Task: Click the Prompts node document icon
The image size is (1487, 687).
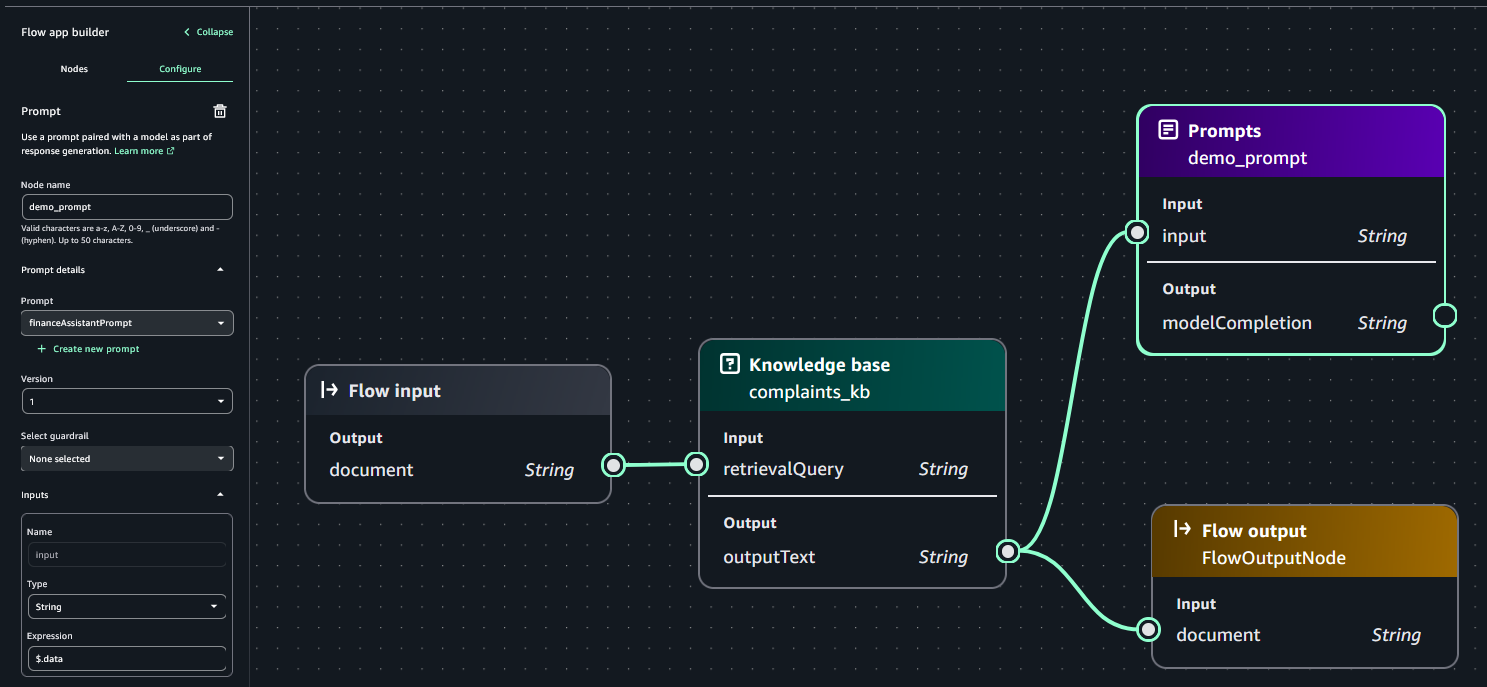Action: [1167, 131]
